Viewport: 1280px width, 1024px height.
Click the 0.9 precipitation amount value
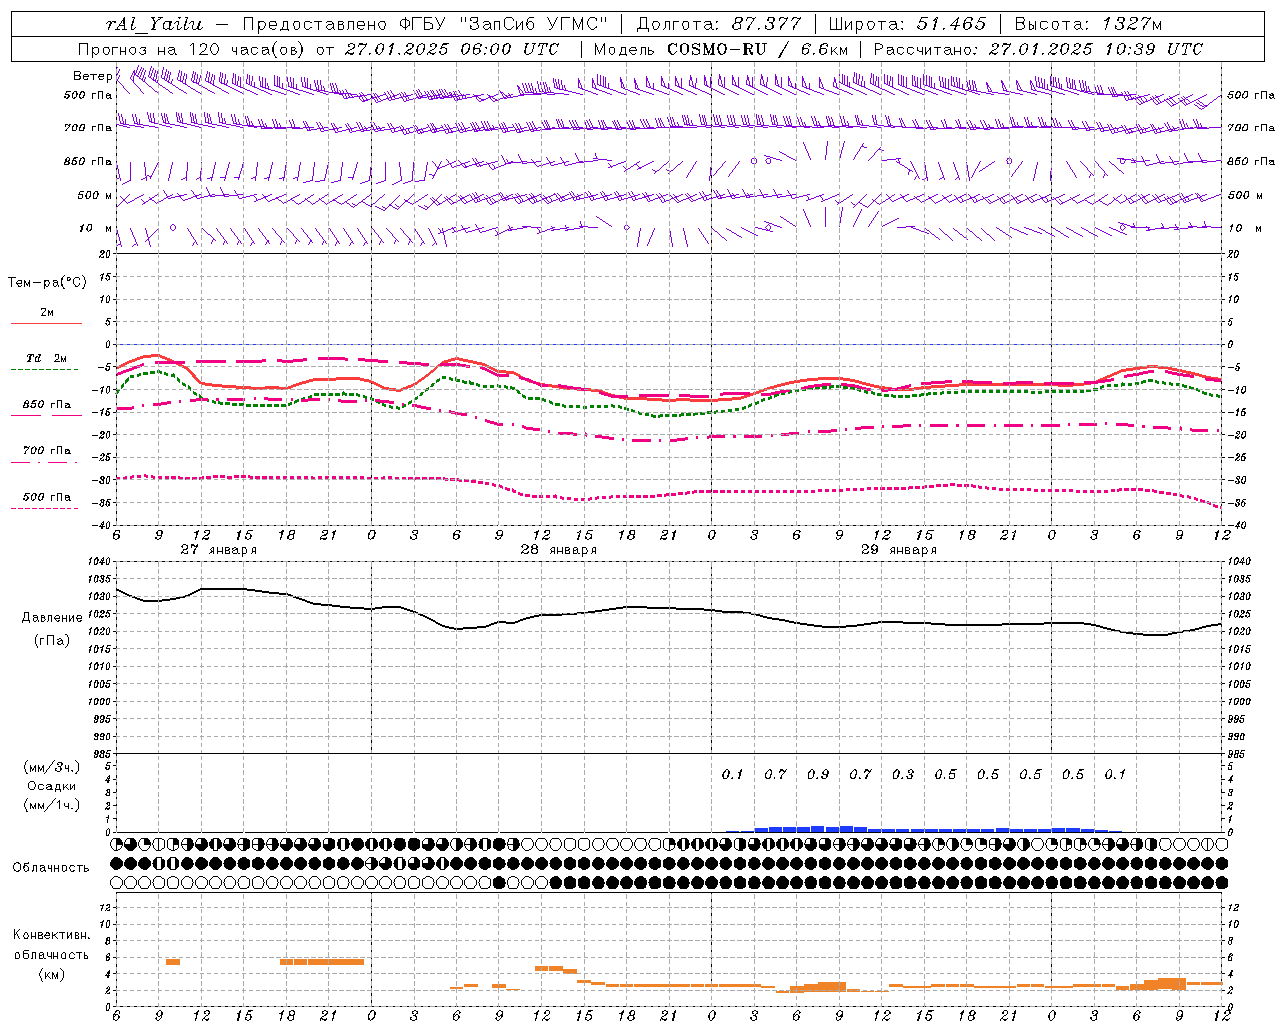[817, 775]
